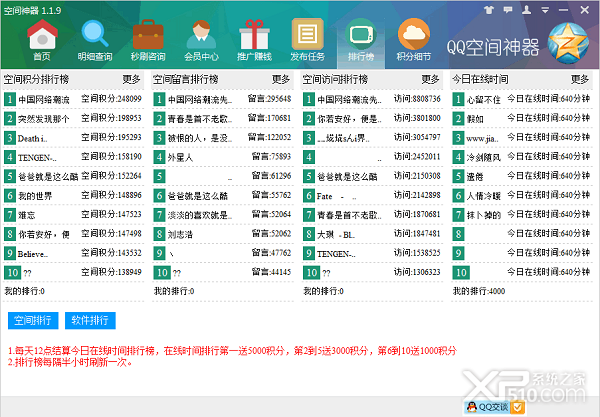Minimize the 空间神器 window

pyautogui.click(x=563, y=10)
